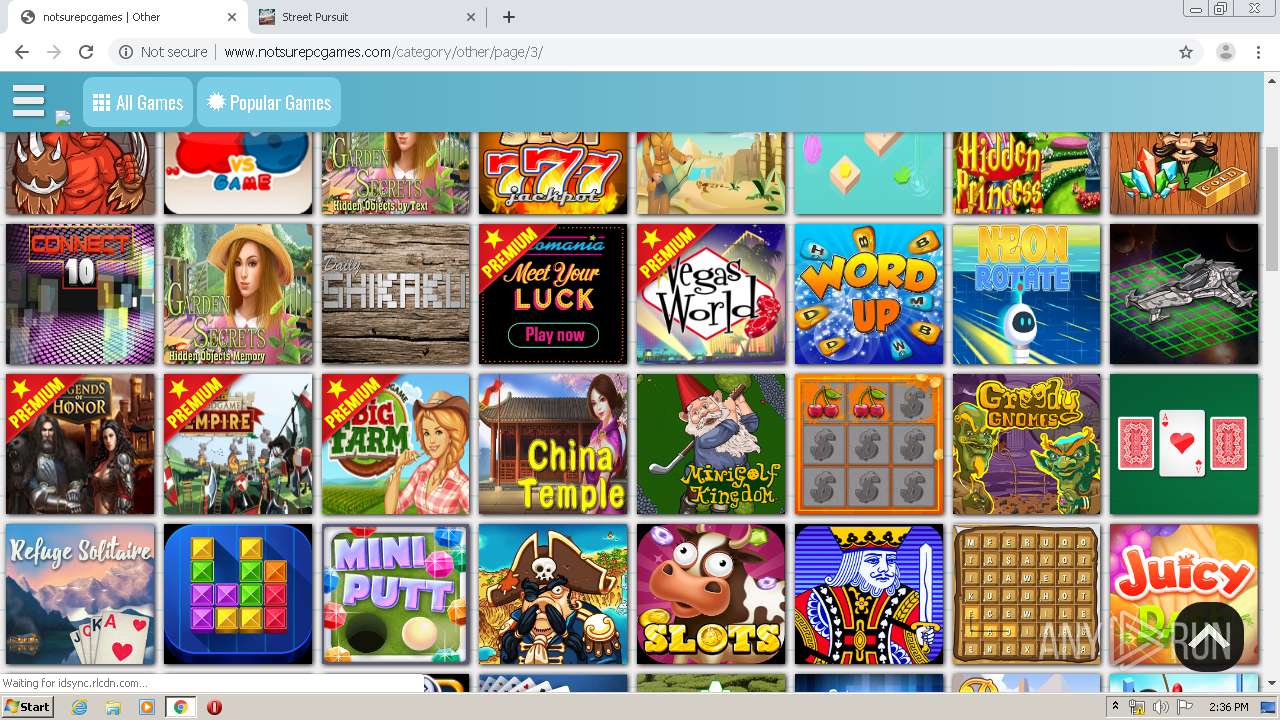Switch to the Street Pursuit tab
The width and height of the screenshot is (1280, 720).
click(x=367, y=17)
